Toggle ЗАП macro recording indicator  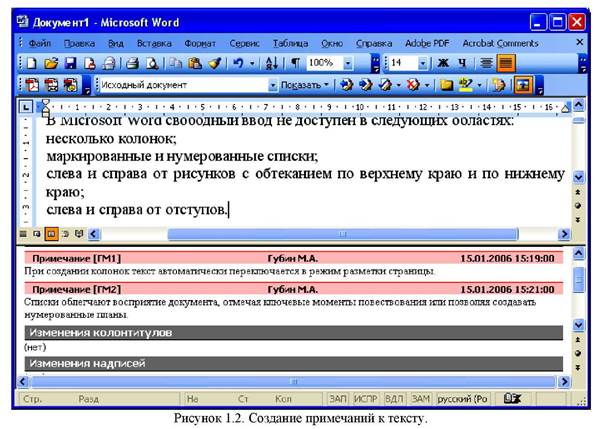[338, 399]
